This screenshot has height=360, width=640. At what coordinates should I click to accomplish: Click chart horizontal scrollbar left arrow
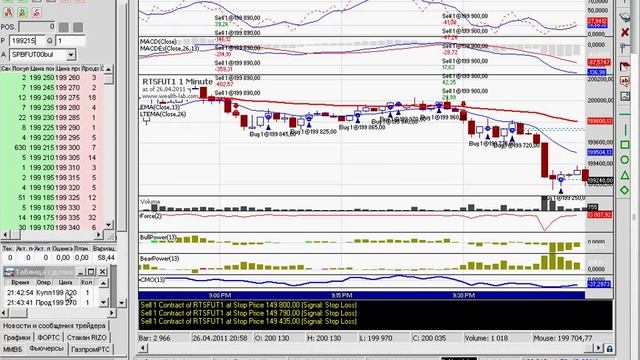click(143, 348)
